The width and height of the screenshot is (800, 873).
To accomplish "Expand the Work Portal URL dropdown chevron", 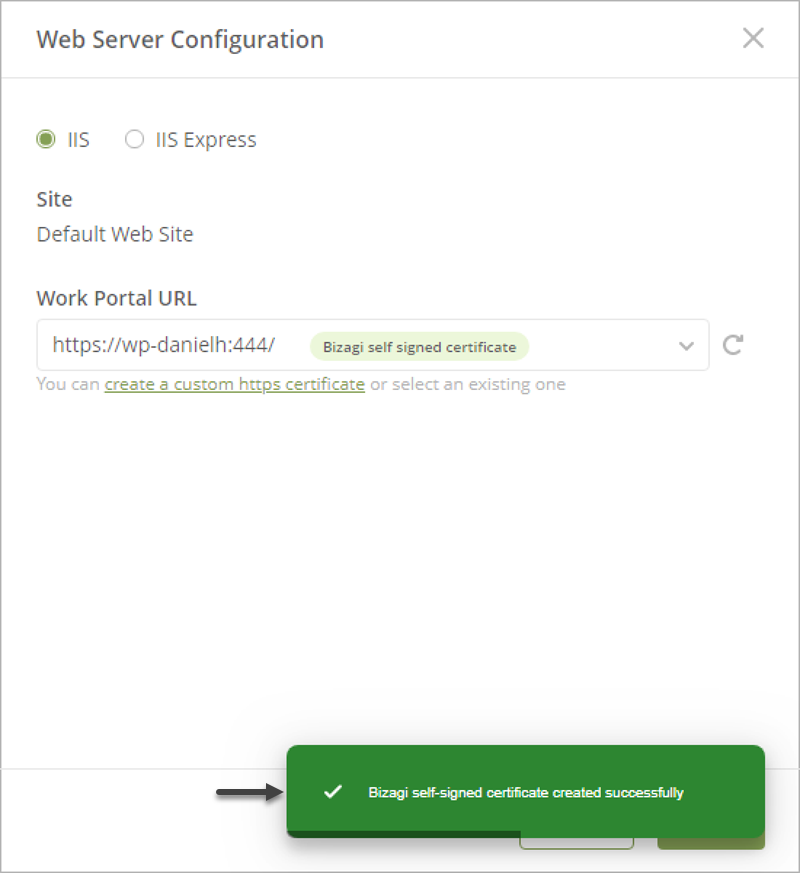I will pyautogui.click(x=686, y=346).
